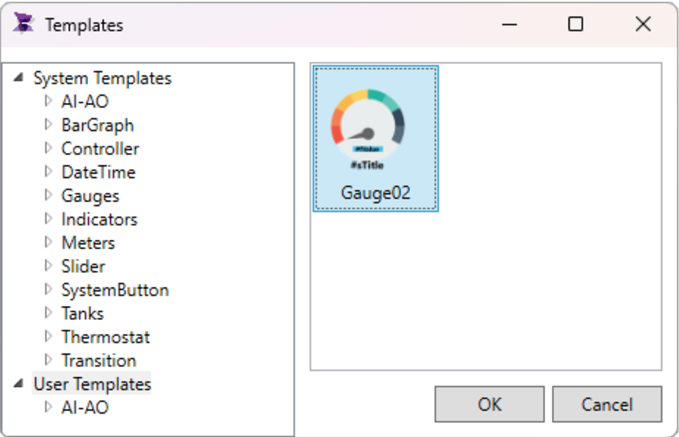Expand the BarGraph category arrow
The height and width of the screenshot is (437, 679).
47,125
